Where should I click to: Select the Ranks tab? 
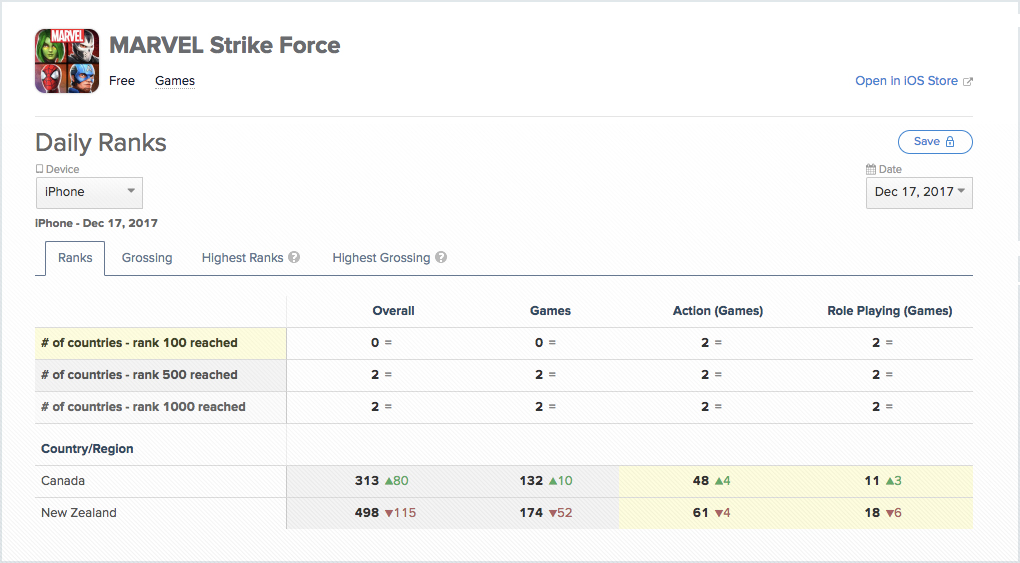[75, 258]
